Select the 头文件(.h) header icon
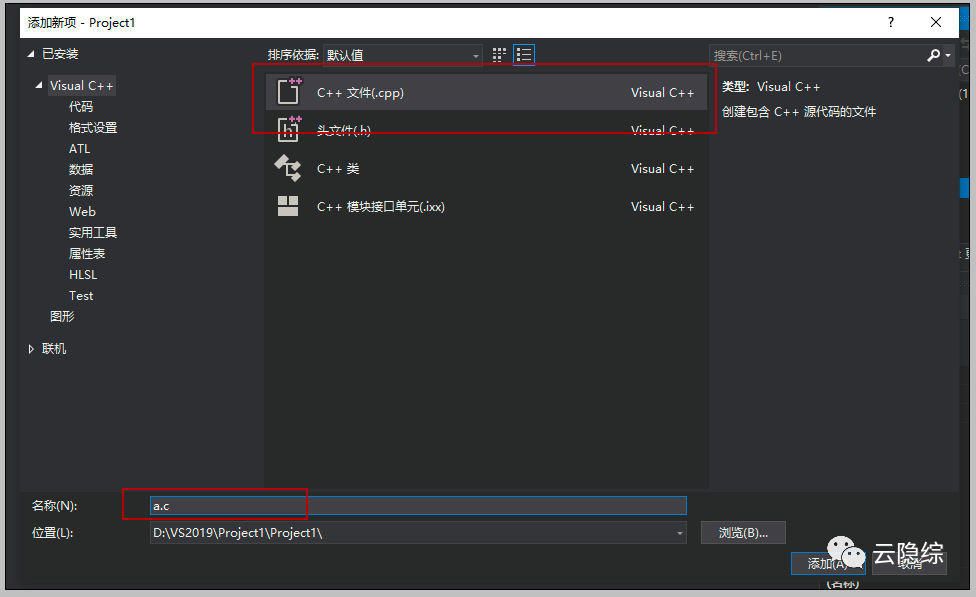Image resolution: width=976 pixels, height=597 pixels. coord(289,129)
